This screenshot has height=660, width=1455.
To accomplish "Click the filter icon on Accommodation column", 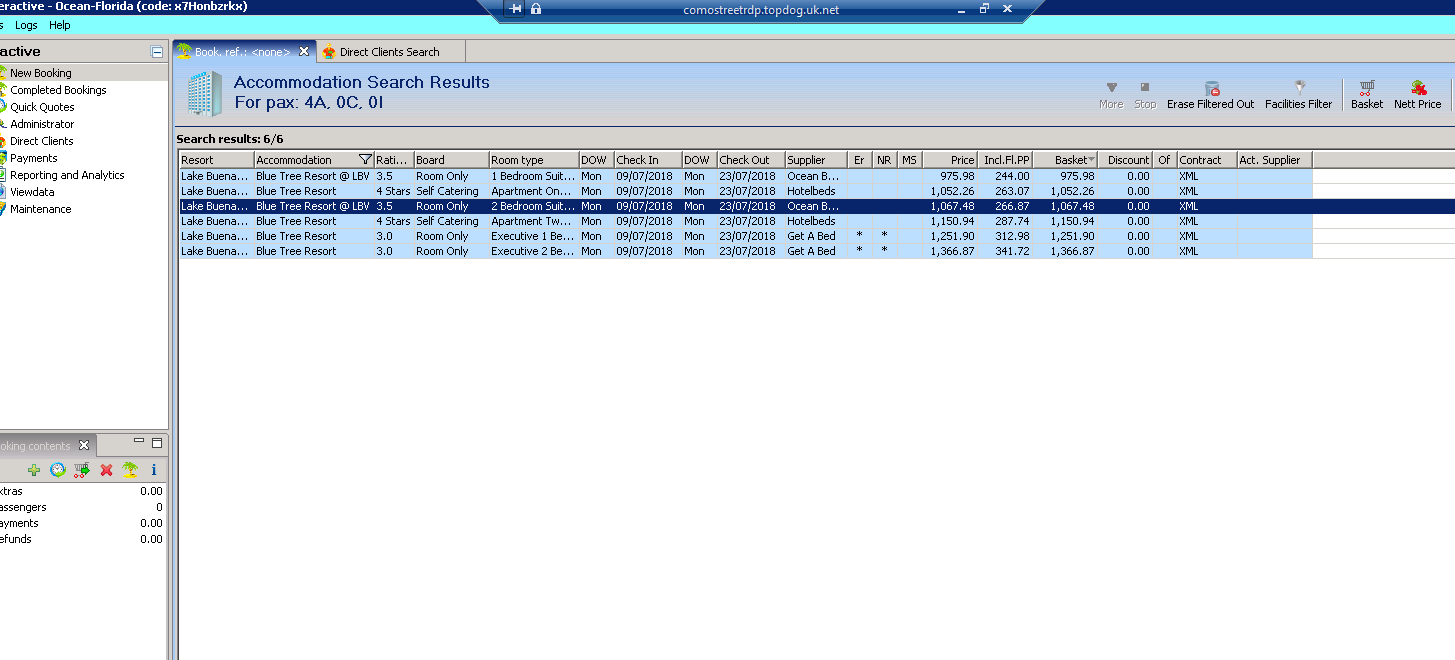I will [365, 160].
